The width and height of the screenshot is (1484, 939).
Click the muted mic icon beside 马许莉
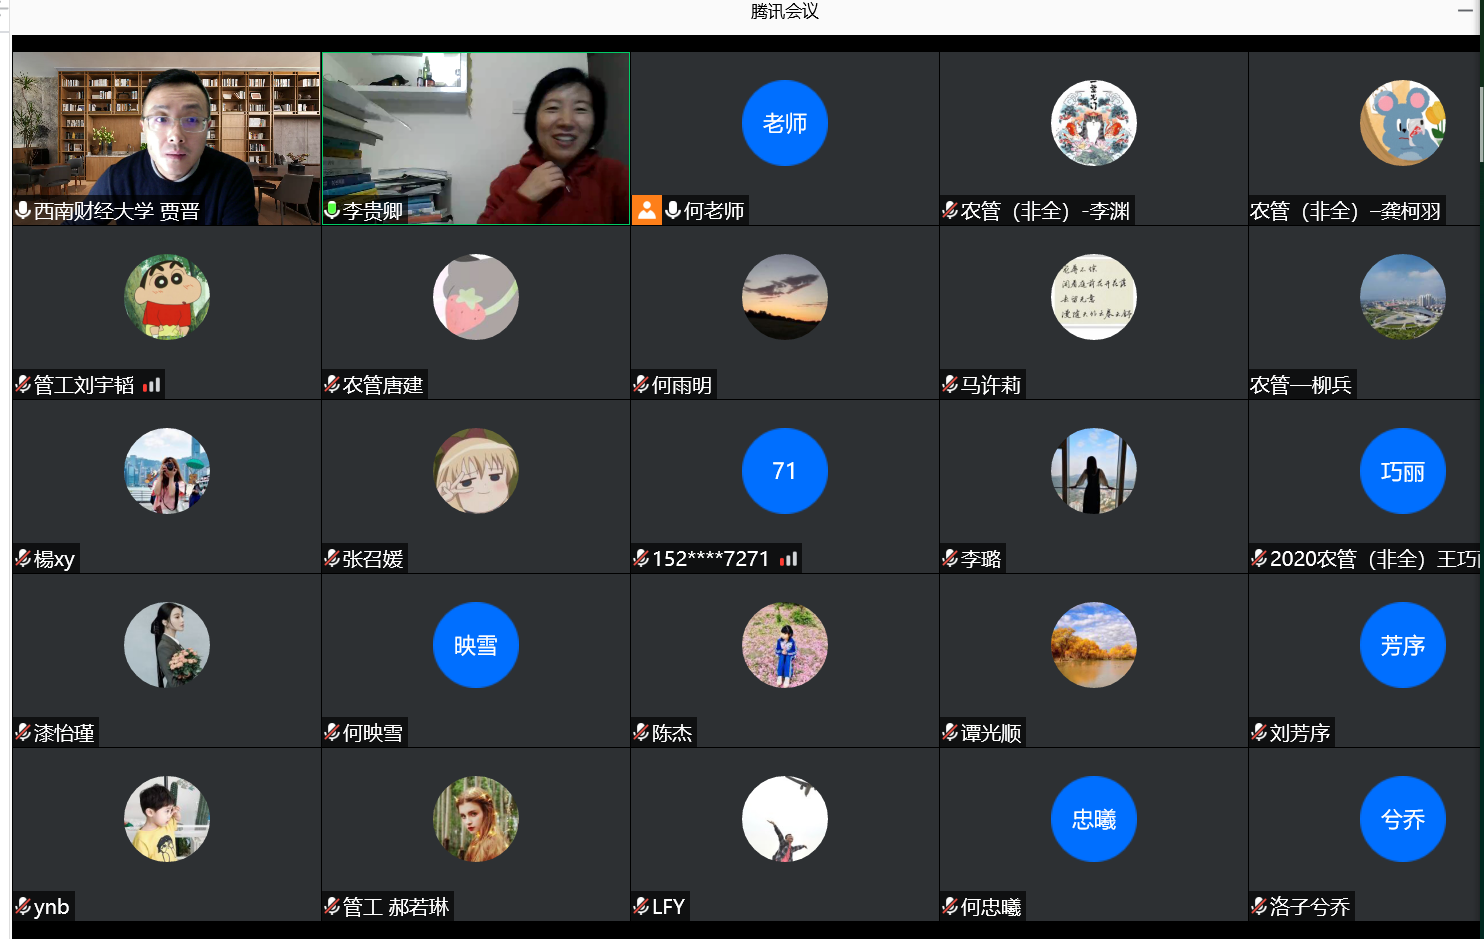[950, 385]
